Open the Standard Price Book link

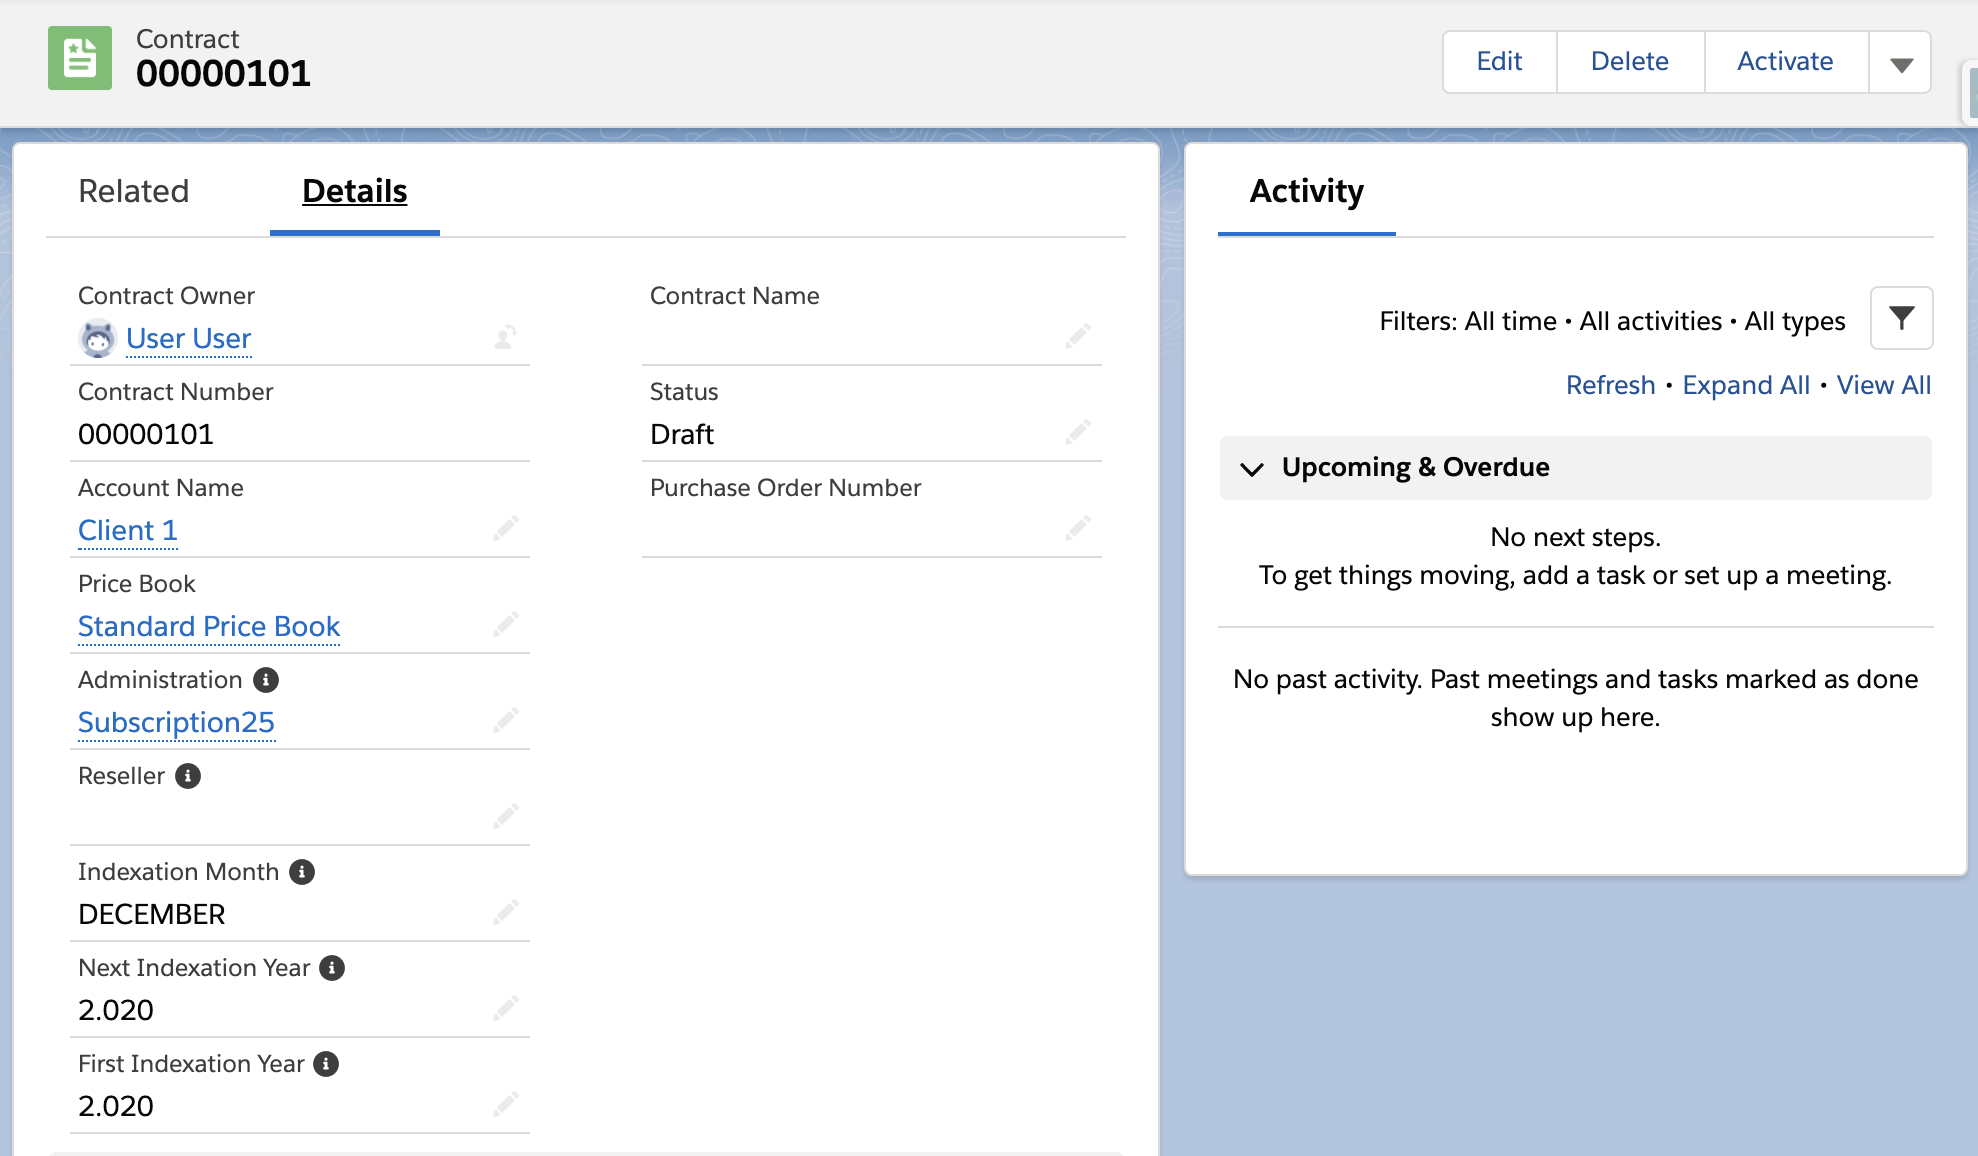click(x=209, y=626)
